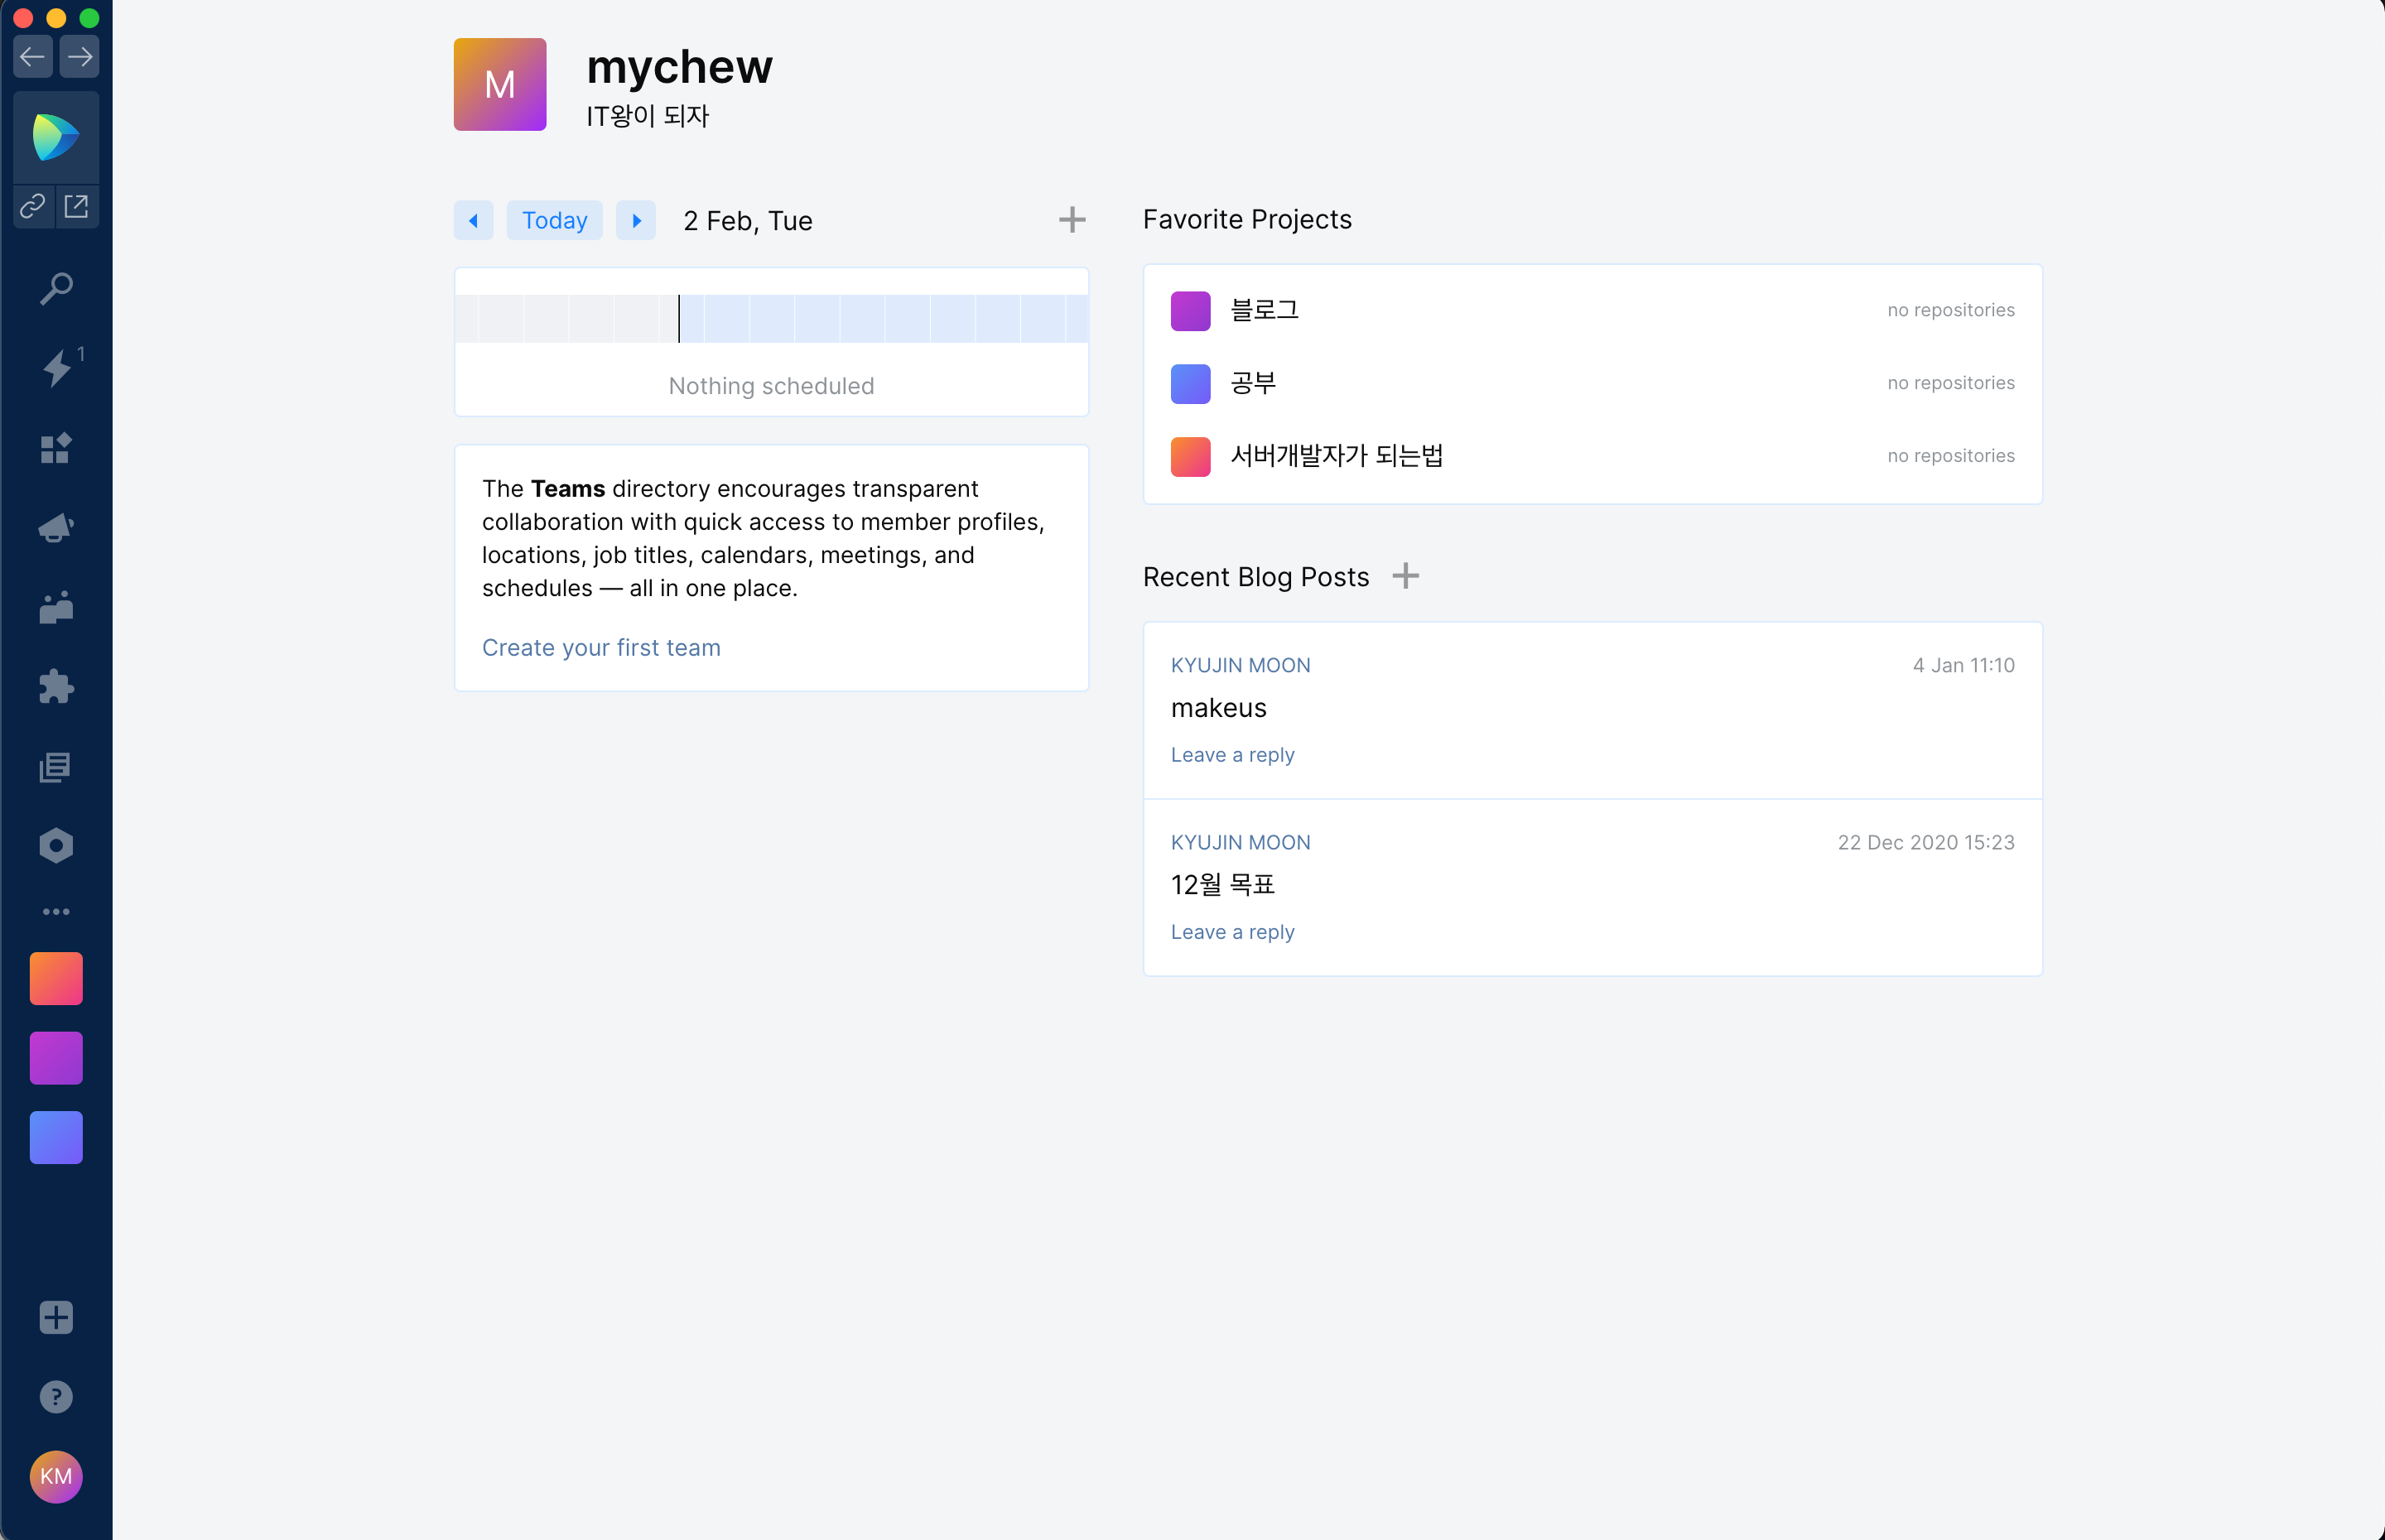Click open-in-browser external icon

77,206
